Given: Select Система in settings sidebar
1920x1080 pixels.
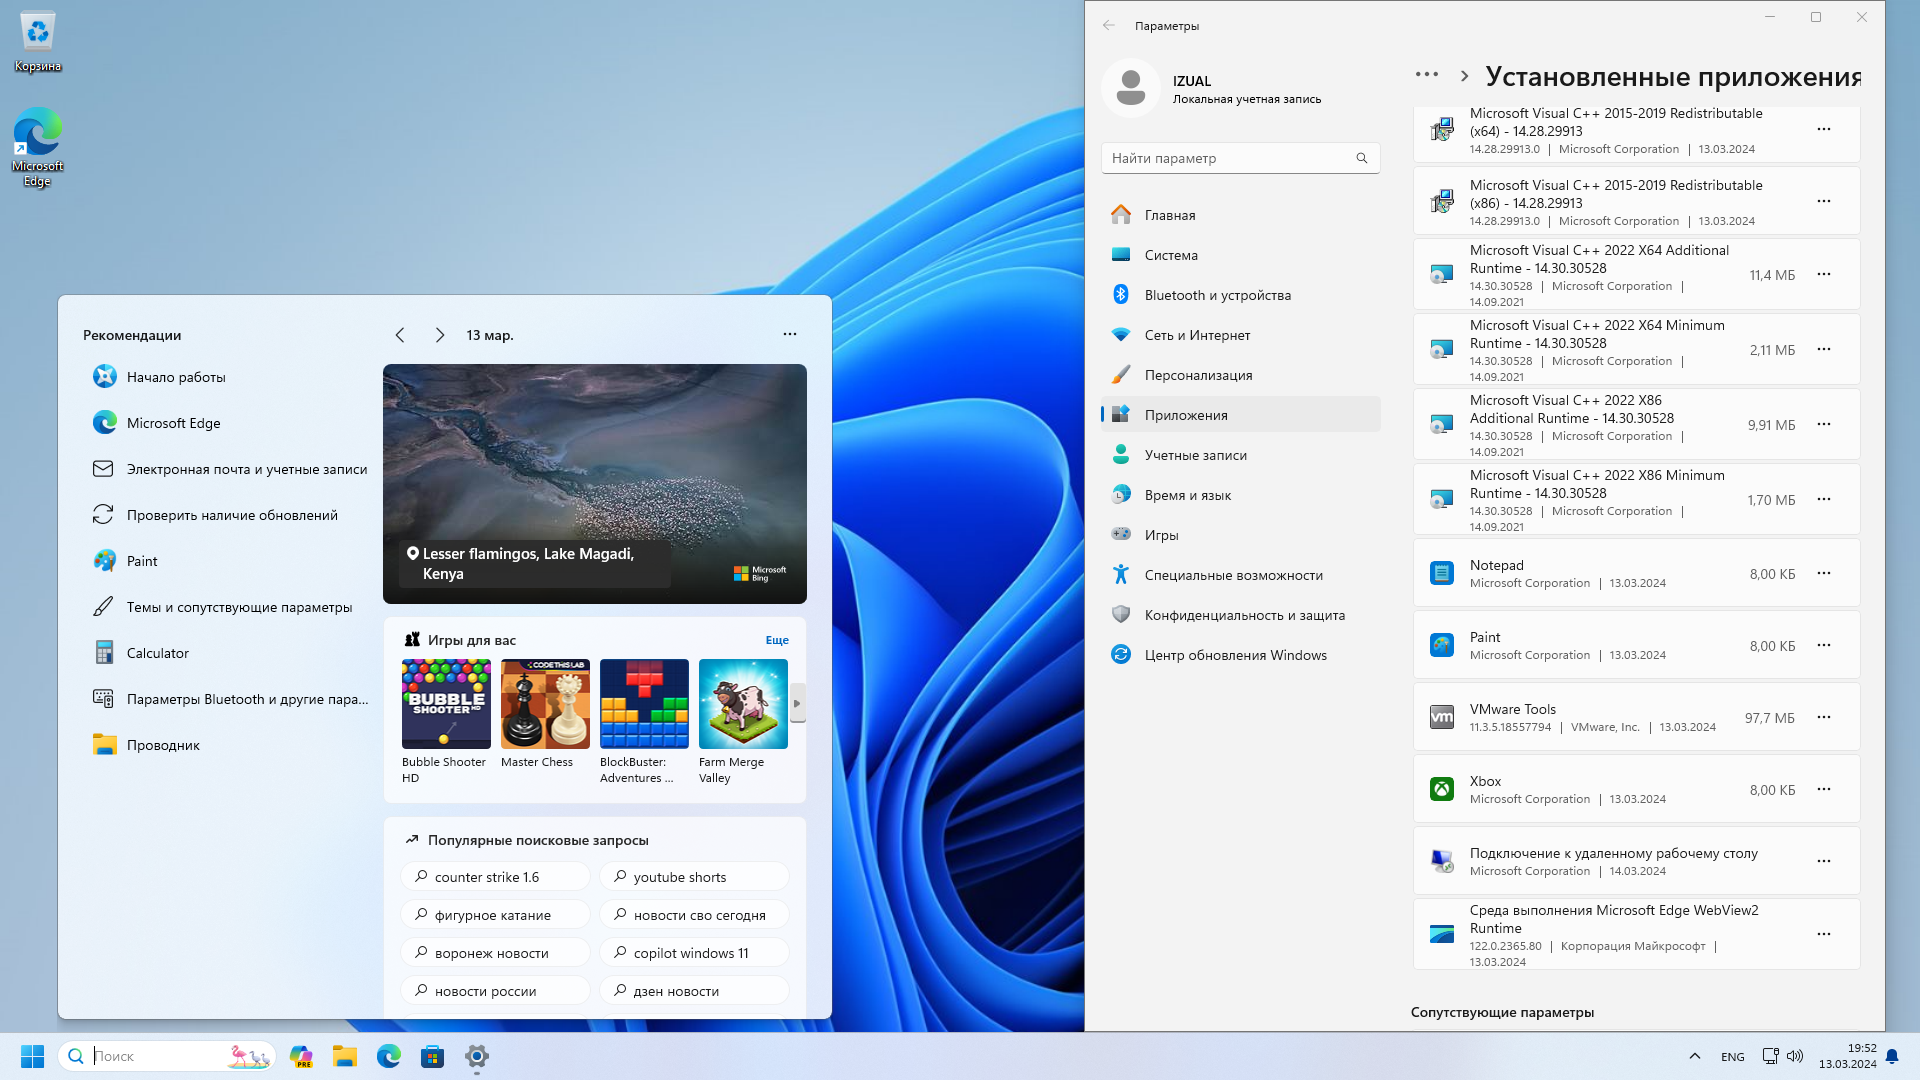Looking at the screenshot, I should [1240, 255].
